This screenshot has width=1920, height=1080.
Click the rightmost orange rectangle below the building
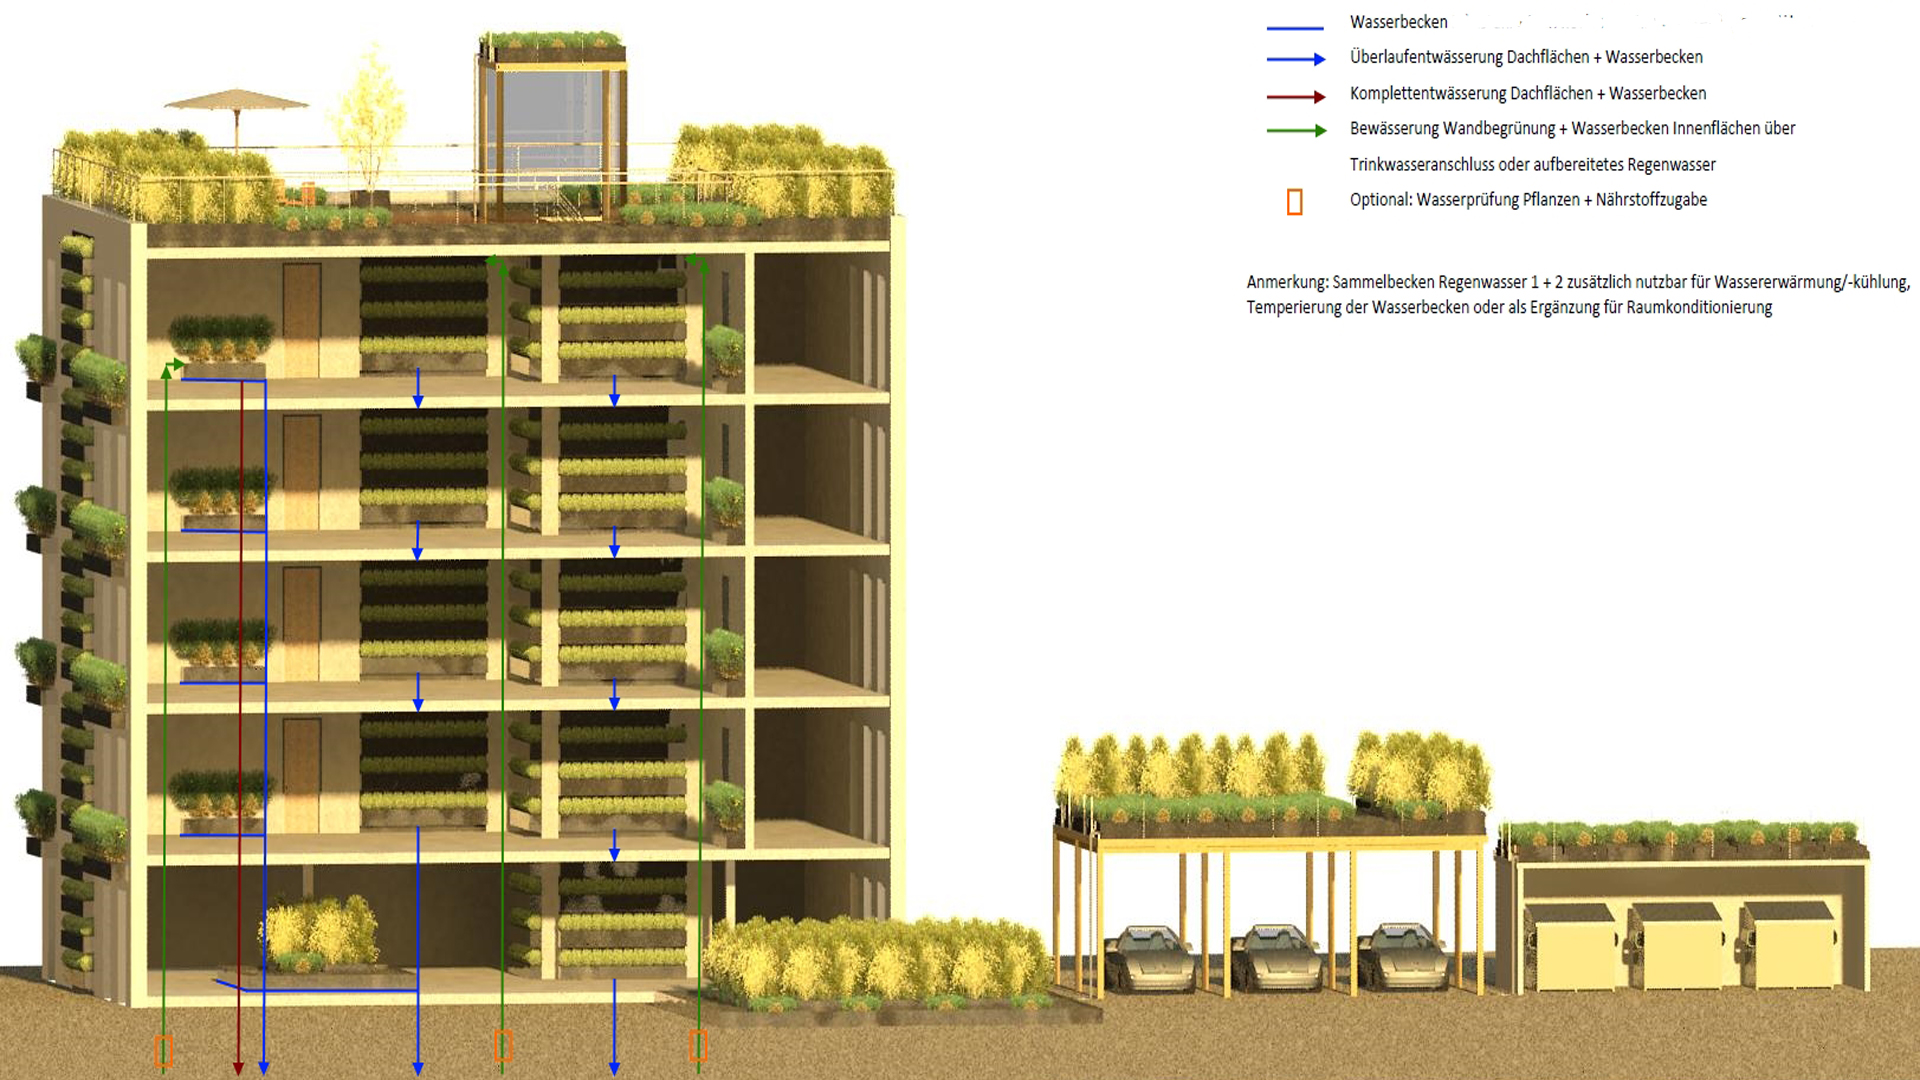(x=698, y=1046)
